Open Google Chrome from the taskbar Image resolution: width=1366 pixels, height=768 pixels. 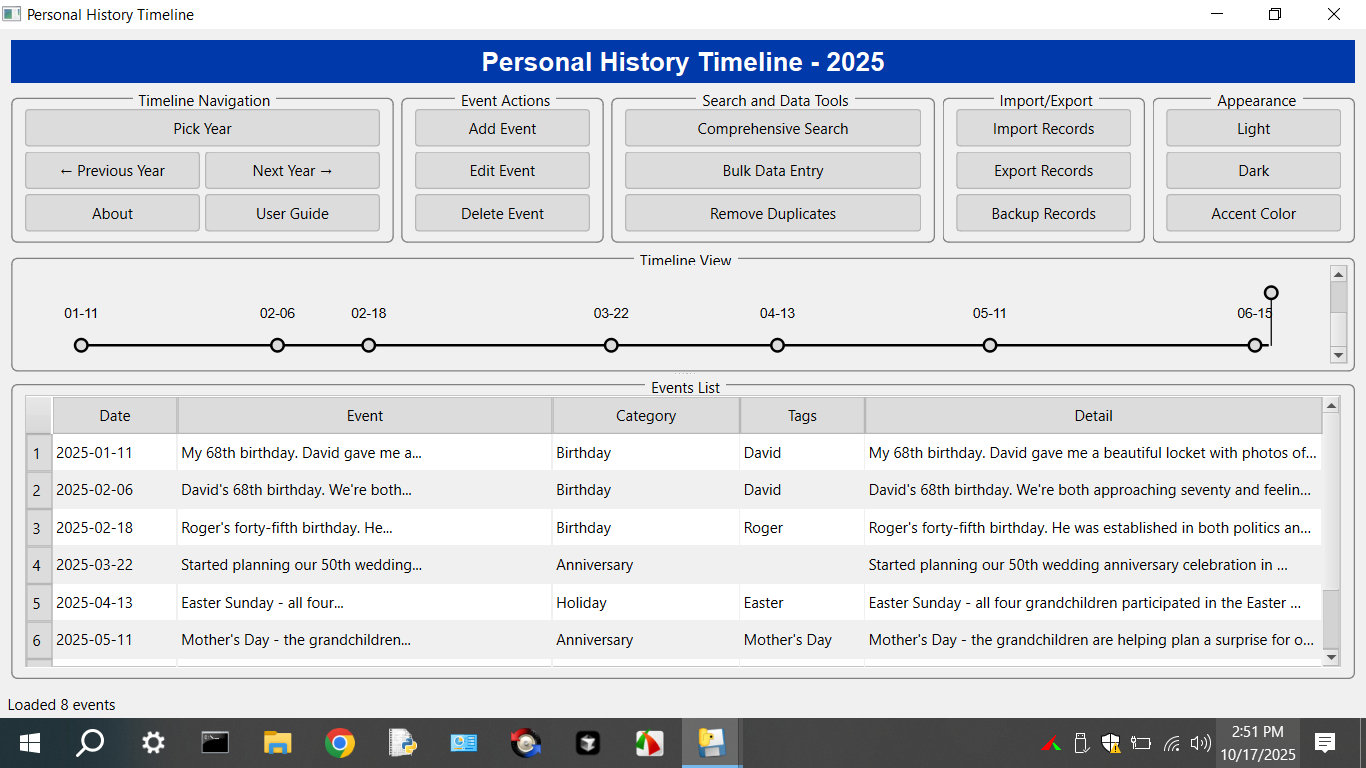340,743
